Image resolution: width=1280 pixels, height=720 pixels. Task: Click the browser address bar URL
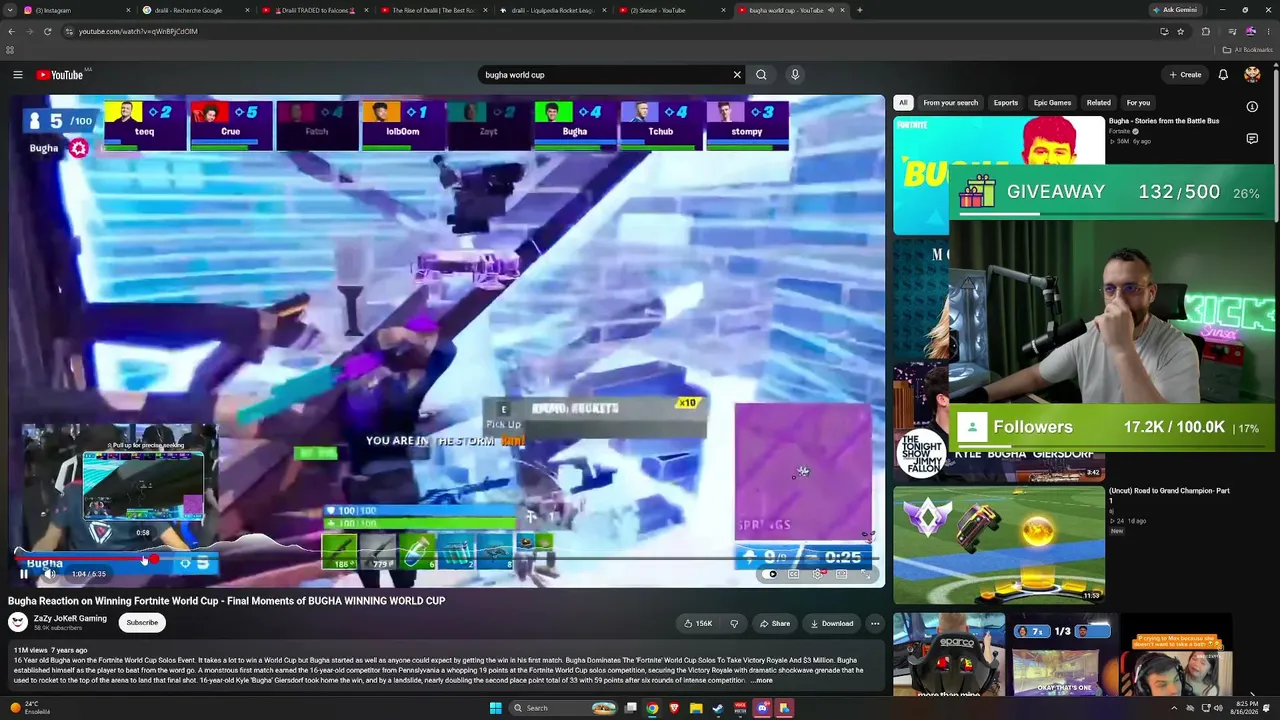tap(138, 31)
